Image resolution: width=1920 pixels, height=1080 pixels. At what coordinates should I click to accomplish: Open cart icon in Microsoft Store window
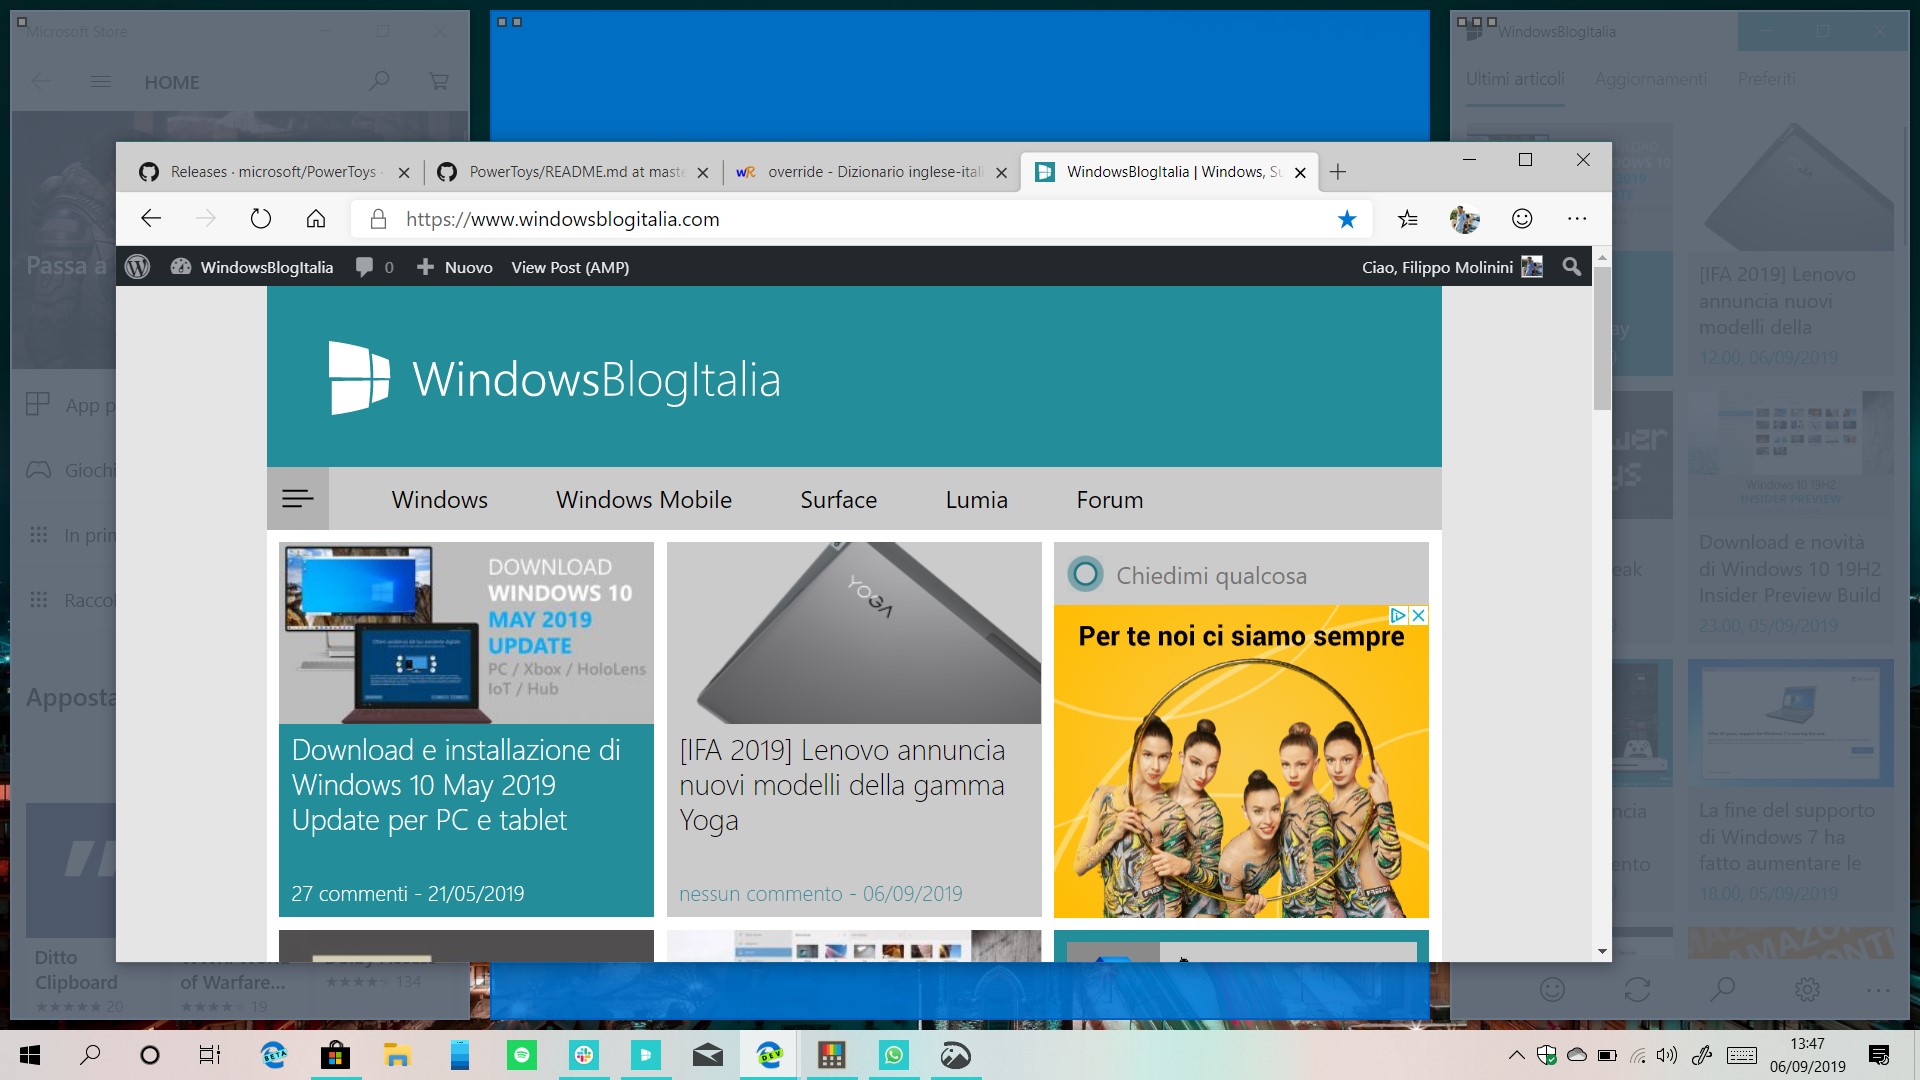tap(439, 81)
